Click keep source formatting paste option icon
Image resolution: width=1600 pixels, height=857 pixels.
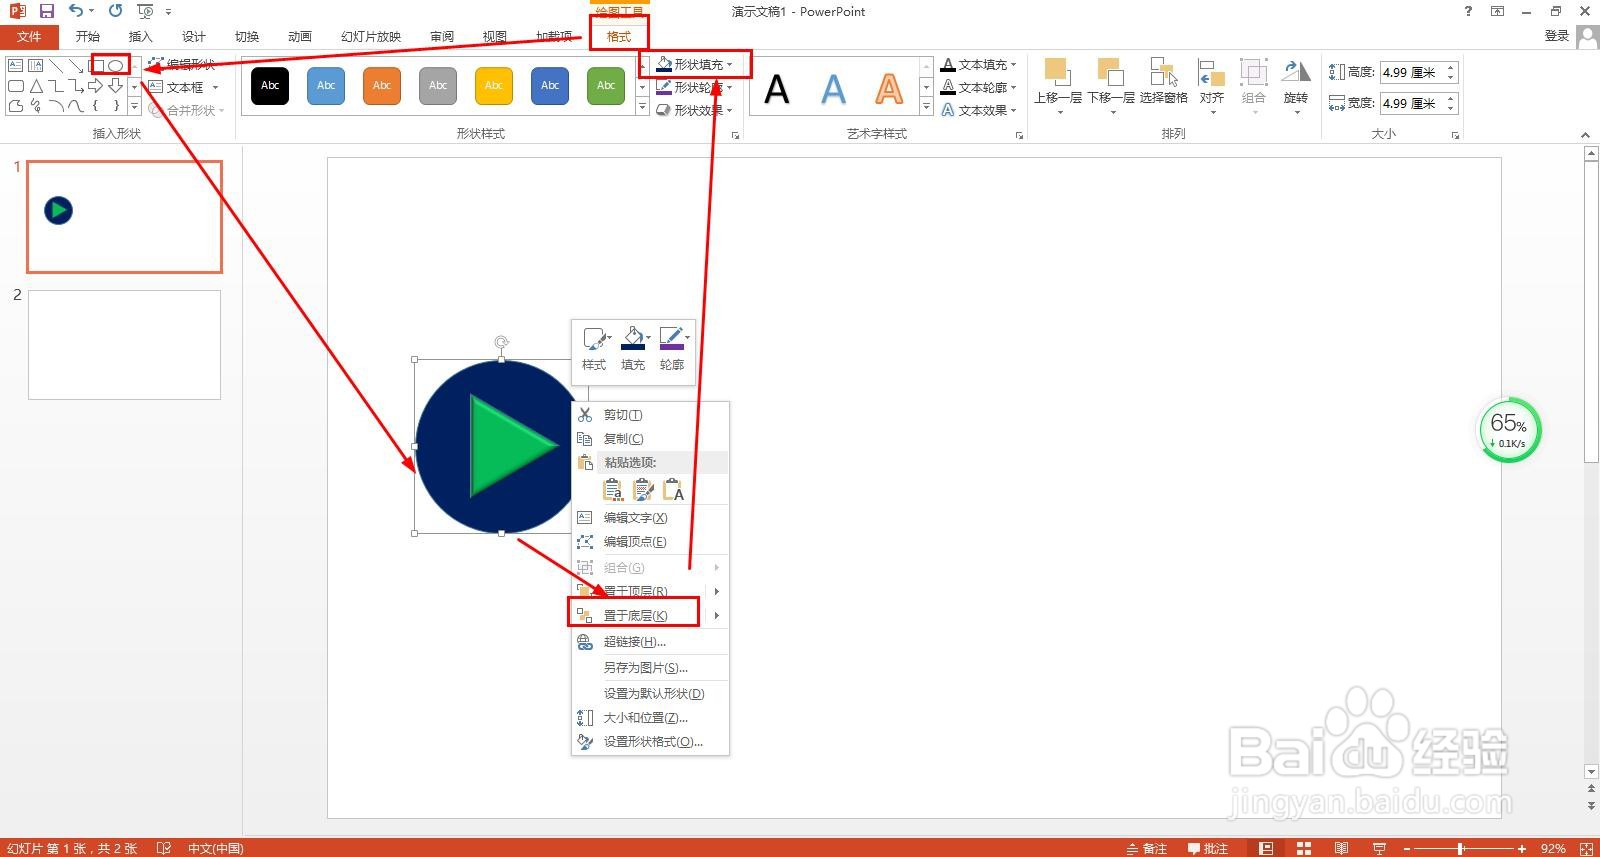pos(643,490)
